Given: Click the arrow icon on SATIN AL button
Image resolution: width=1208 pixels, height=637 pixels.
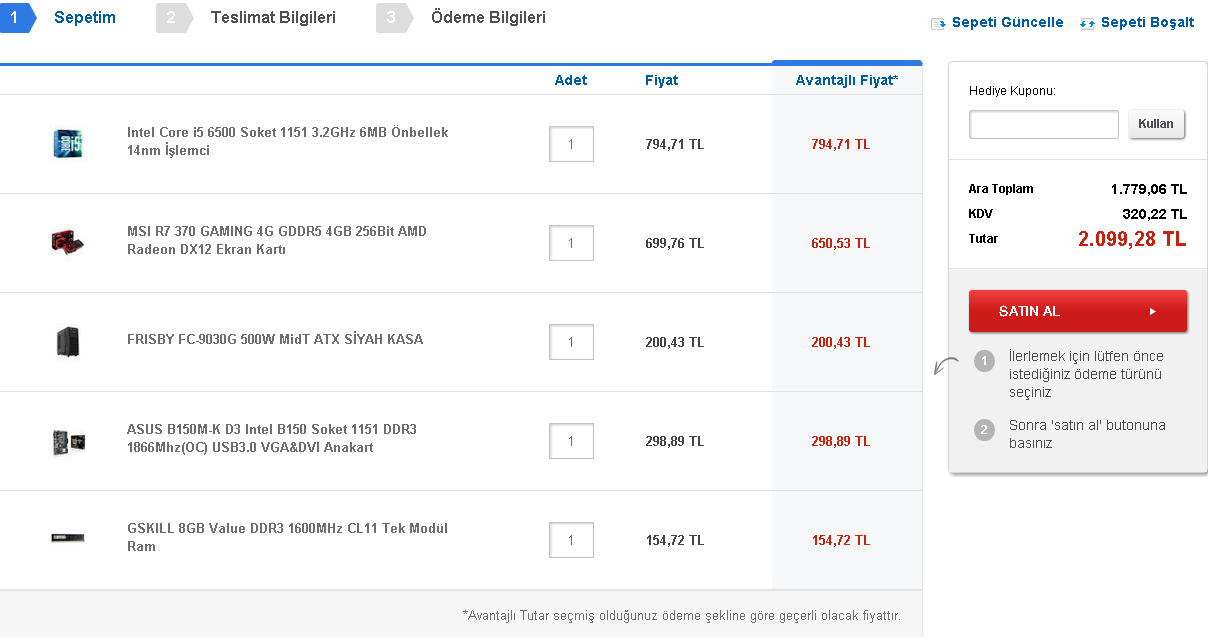Looking at the screenshot, I should pyautogui.click(x=1152, y=311).
